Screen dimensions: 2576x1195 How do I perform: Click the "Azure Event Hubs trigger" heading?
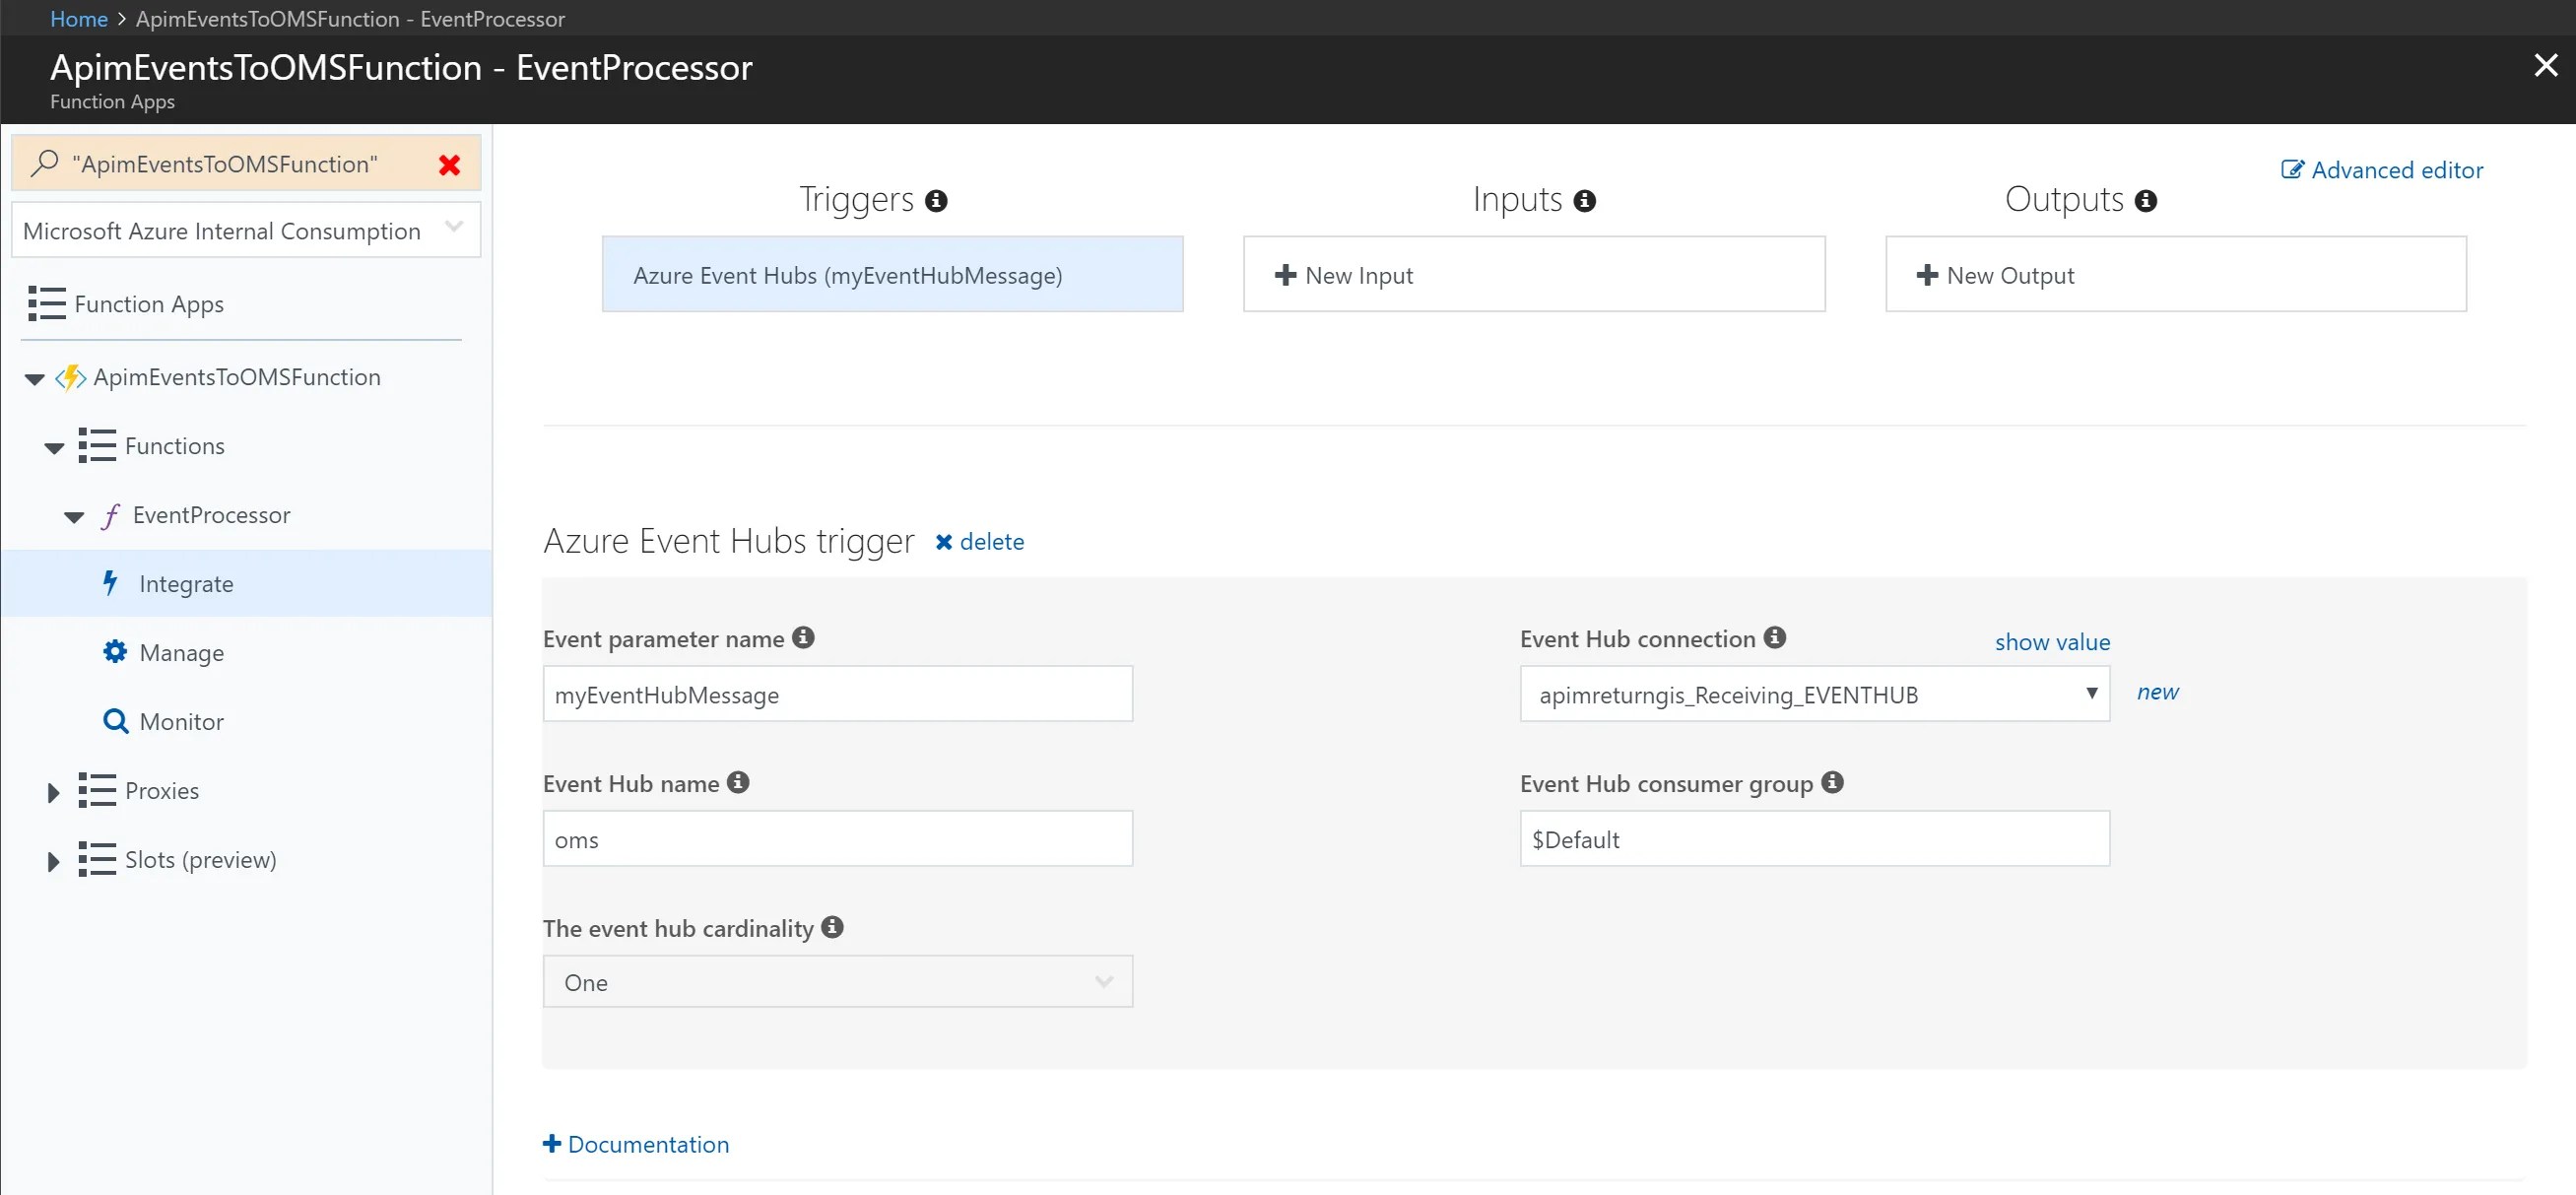coord(729,541)
